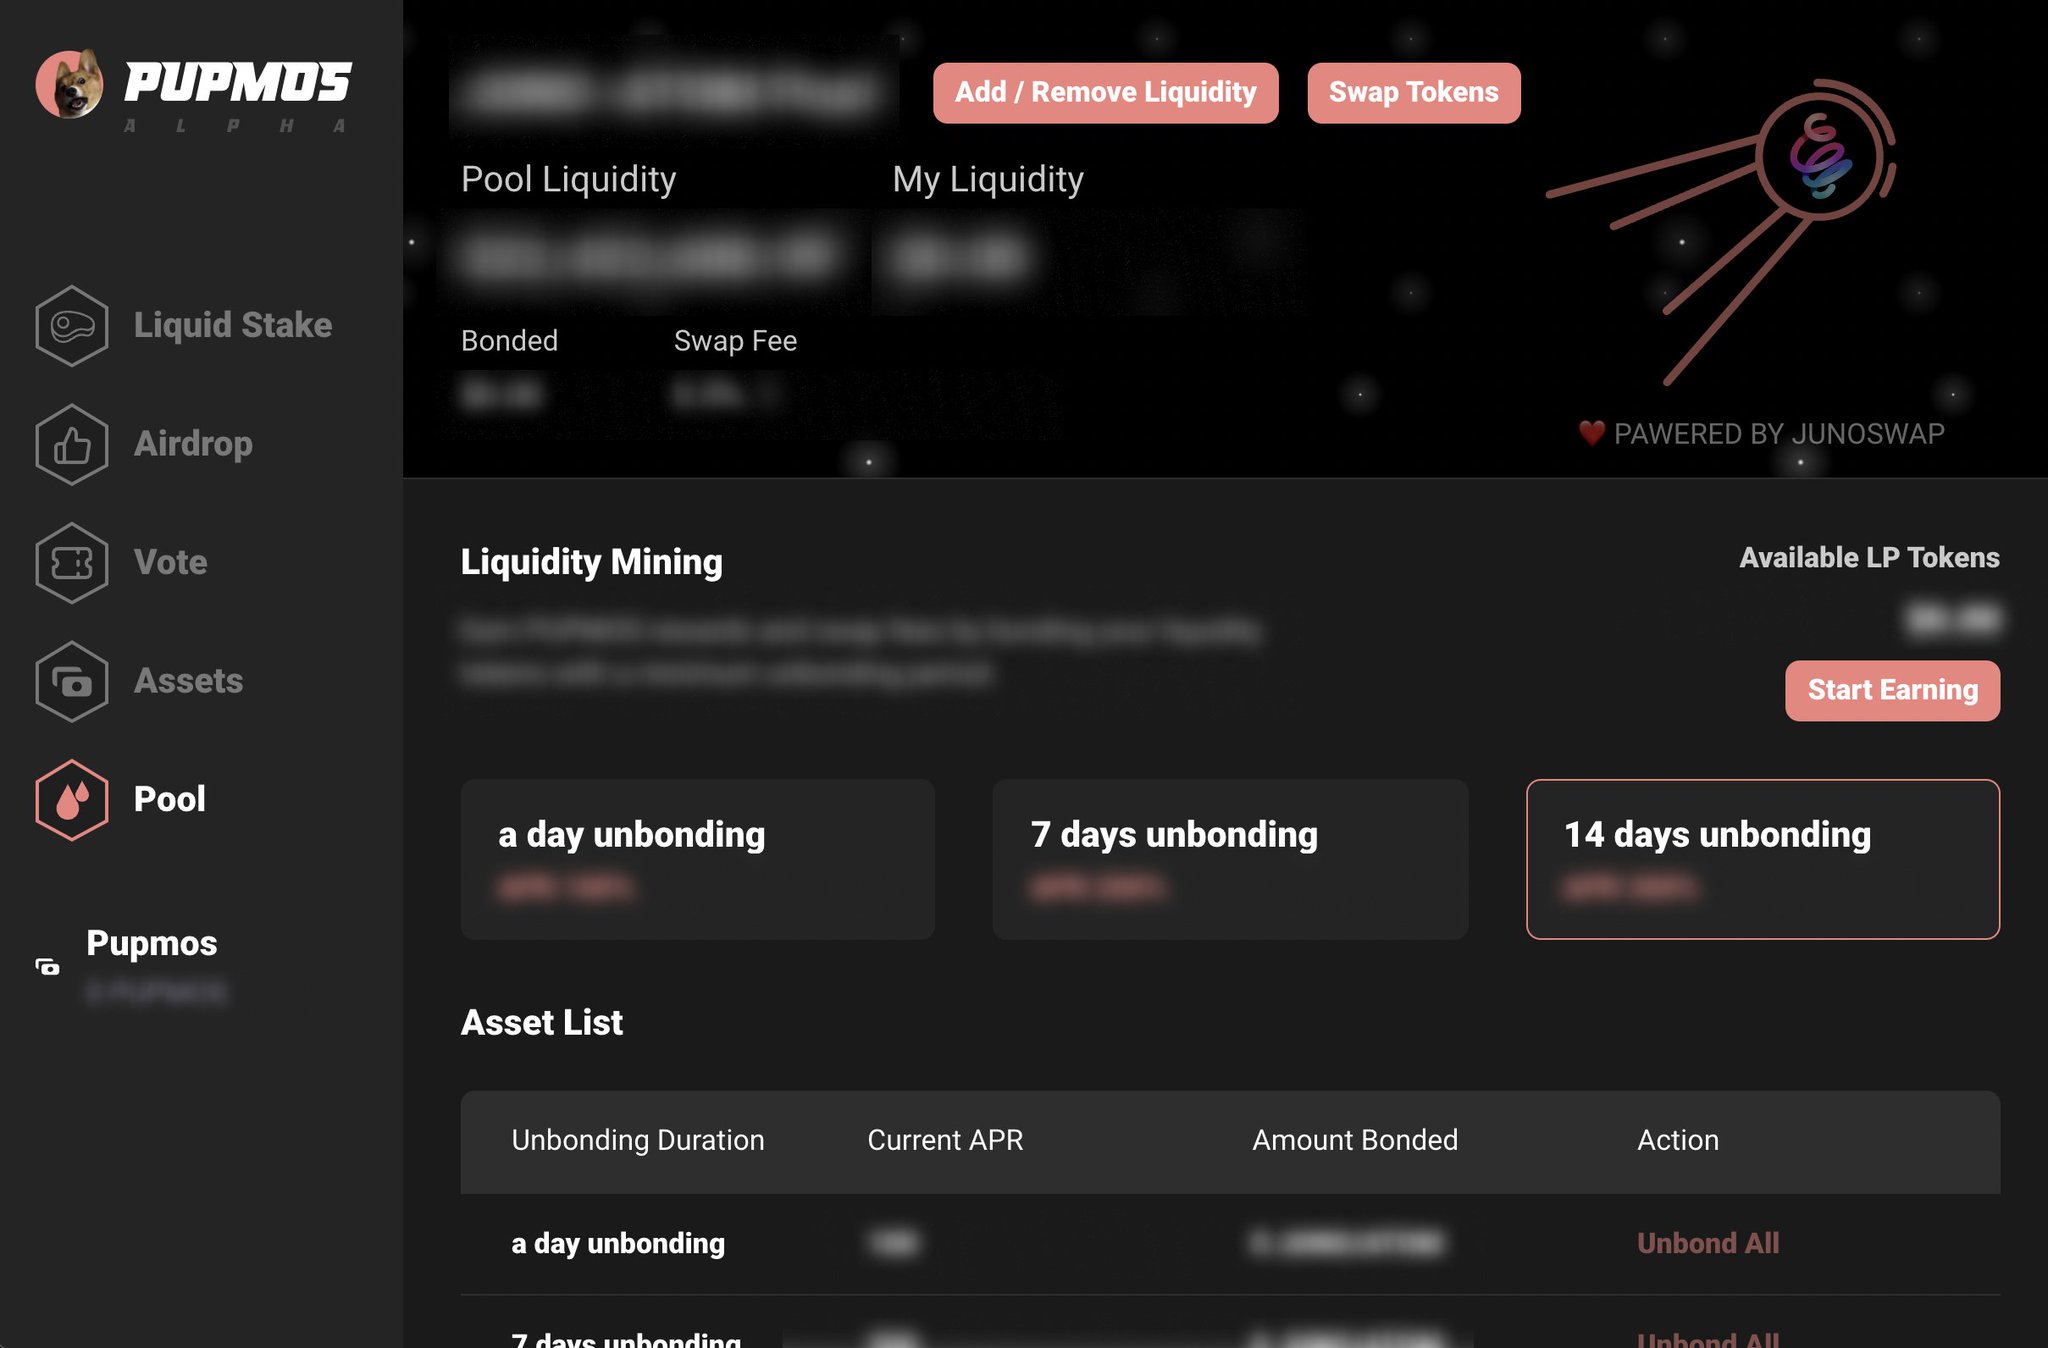Viewport: 2048px width, 1348px height.
Task: Click the Pupmos wallet account name
Action: pyautogui.click(x=151, y=943)
